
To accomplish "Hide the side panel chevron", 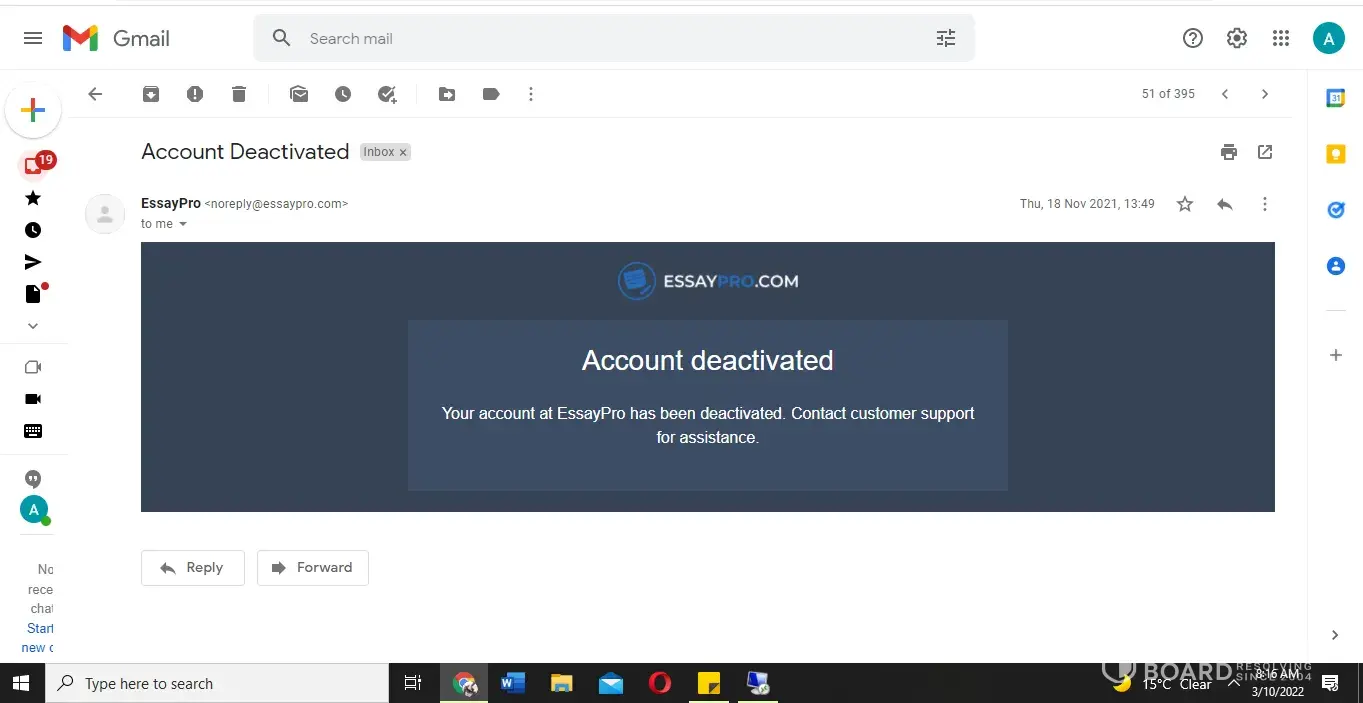I will coord(1336,635).
